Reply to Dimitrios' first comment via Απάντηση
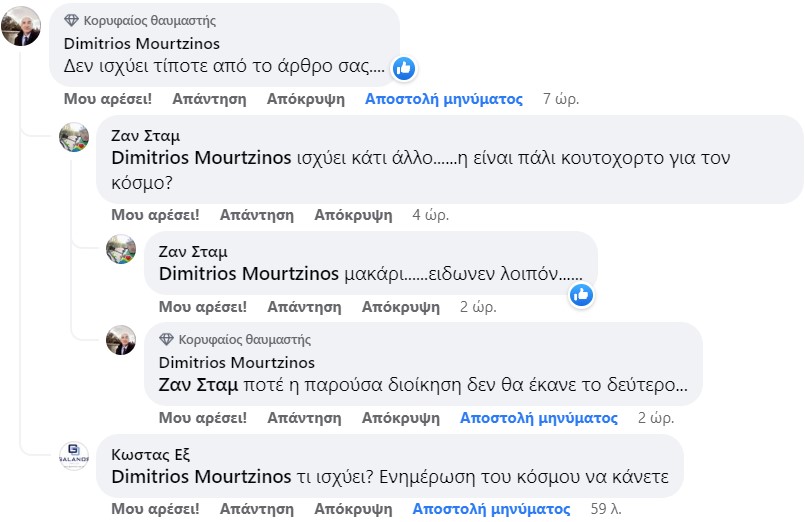This screenshot has height=522, width=805. click(x=209, y=99)
